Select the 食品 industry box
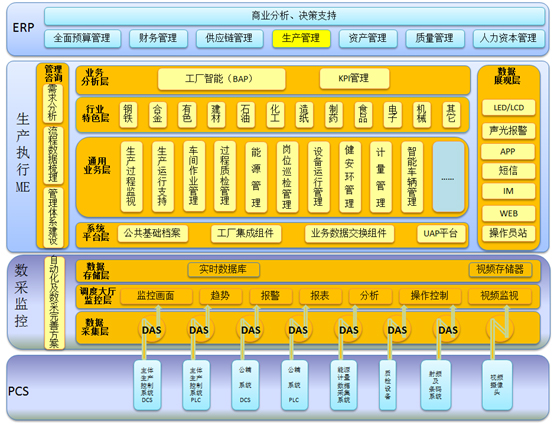The width and height of the screenshot is (554, 425). tap(363, 114)
